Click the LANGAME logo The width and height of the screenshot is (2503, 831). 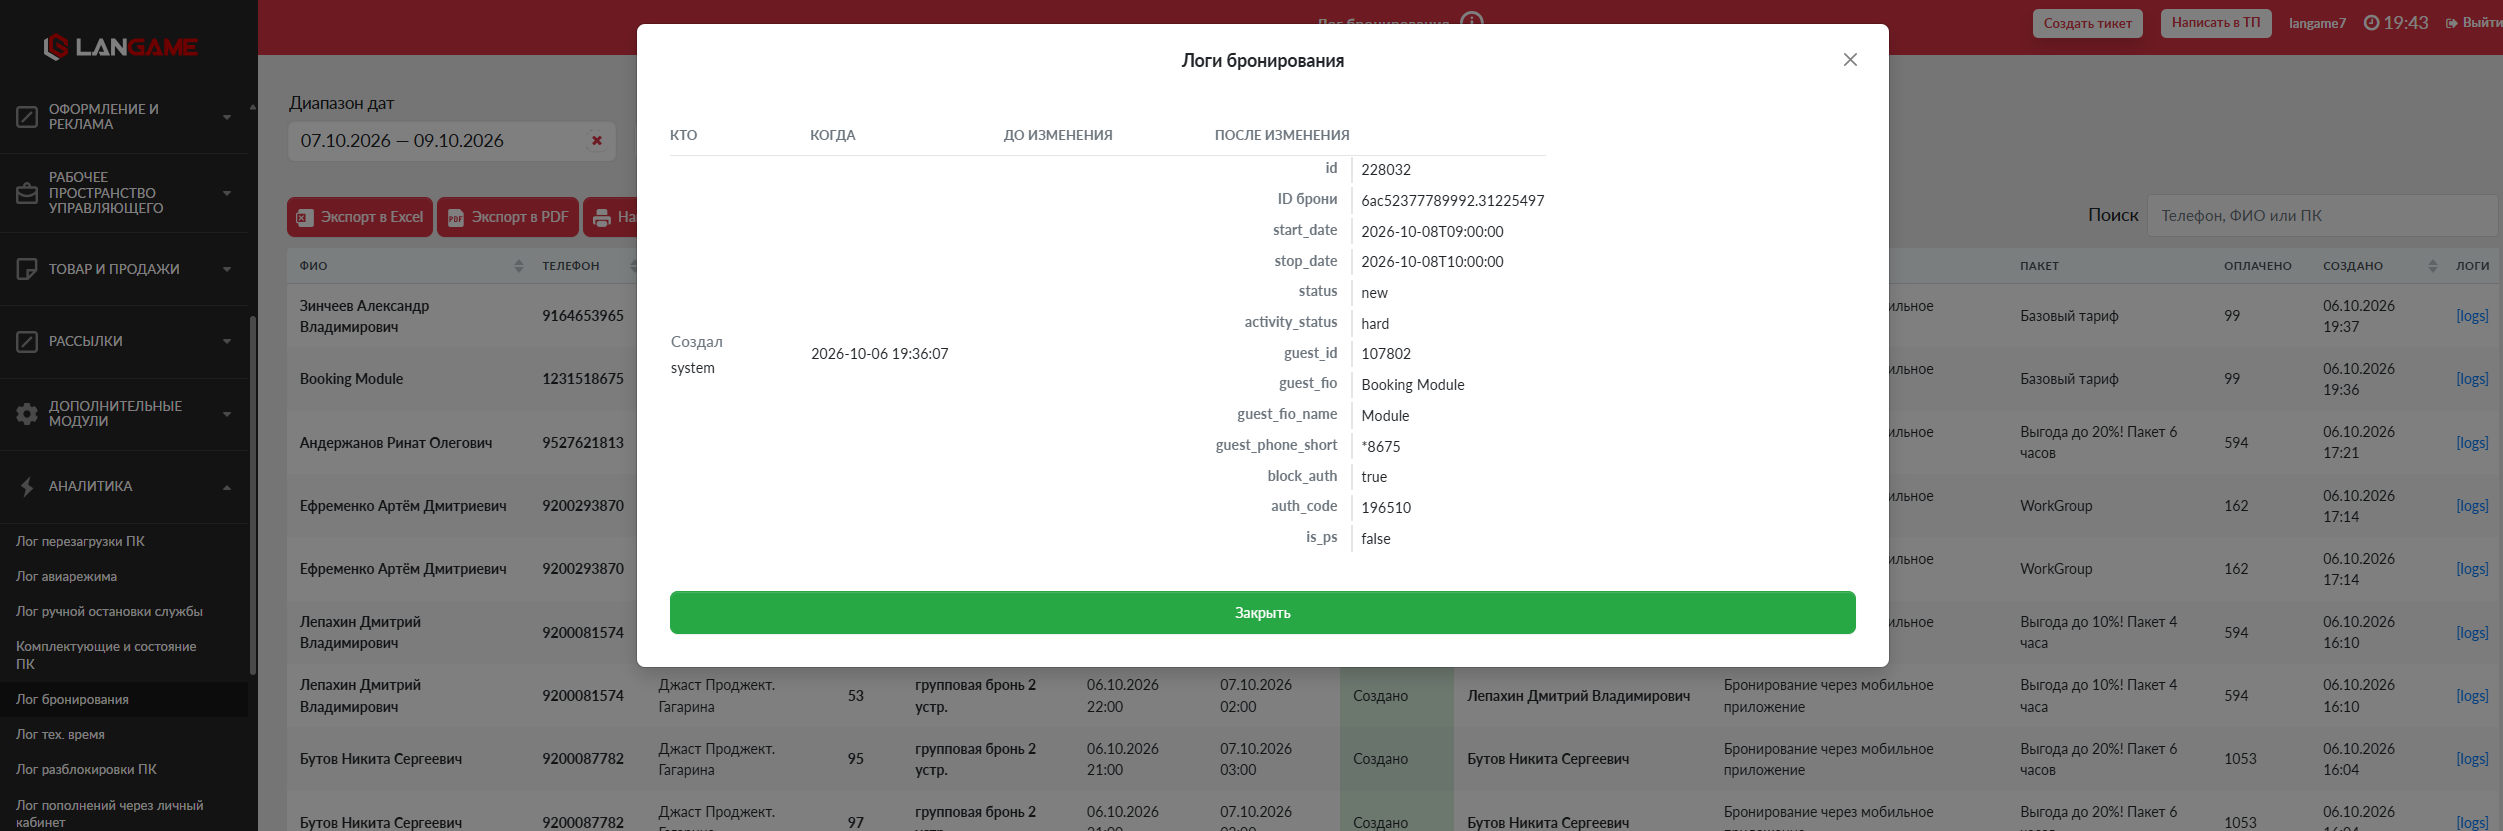(x=120, y=47)
